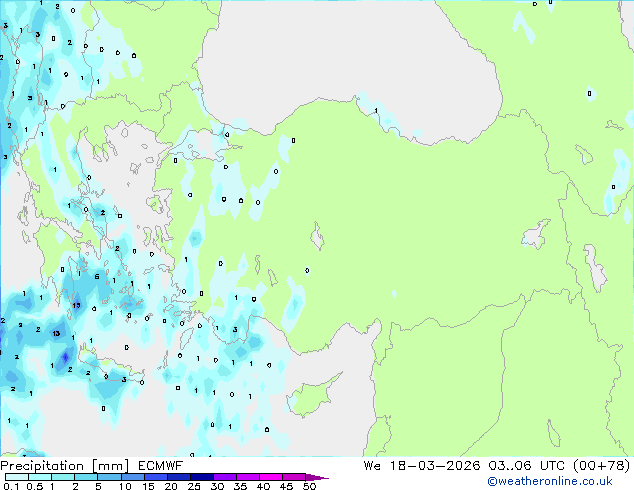
Task: Click the 'Precipitation [mm]' title text
Action: [65, 466]
